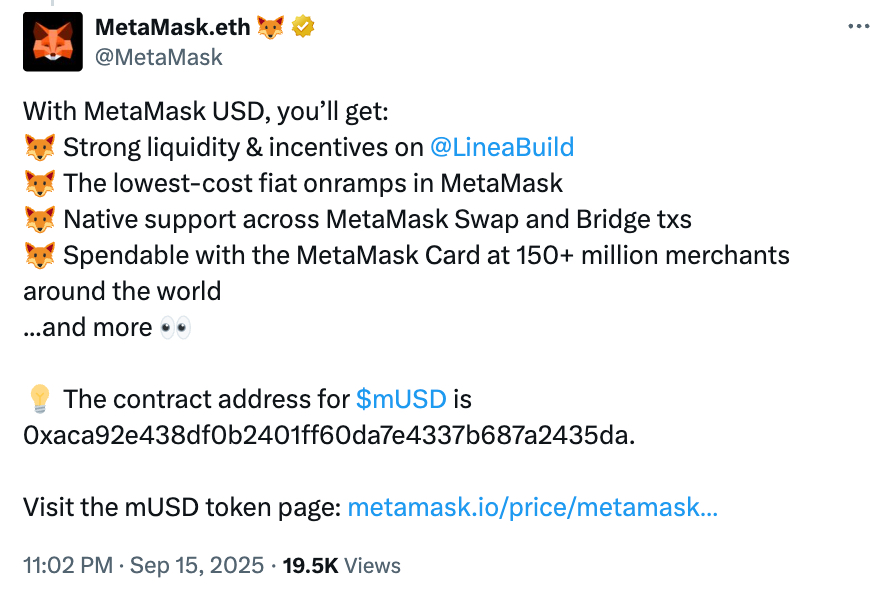Viewport: 892px width, 594px height.
Task: Click the 0xaca92e438df0b… contract address
Action: coord(329,435)
